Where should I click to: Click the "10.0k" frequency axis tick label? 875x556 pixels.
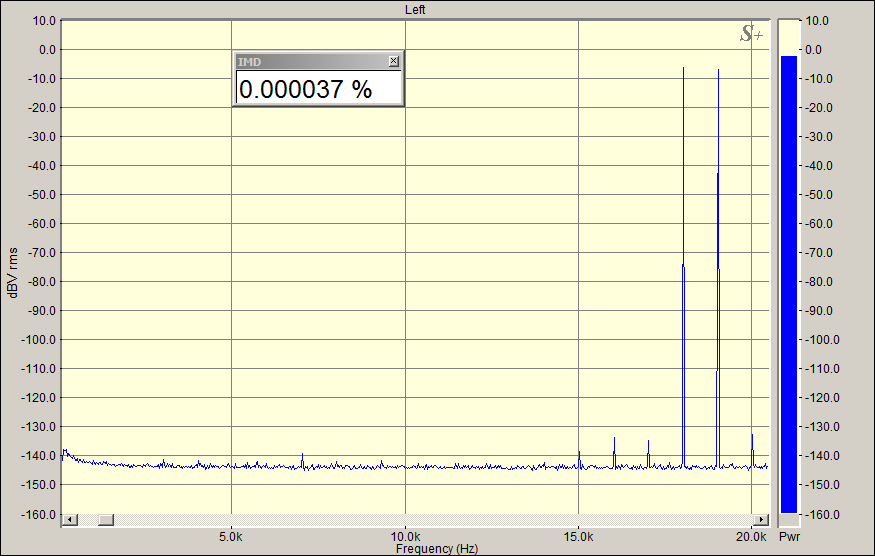[405, 537]
